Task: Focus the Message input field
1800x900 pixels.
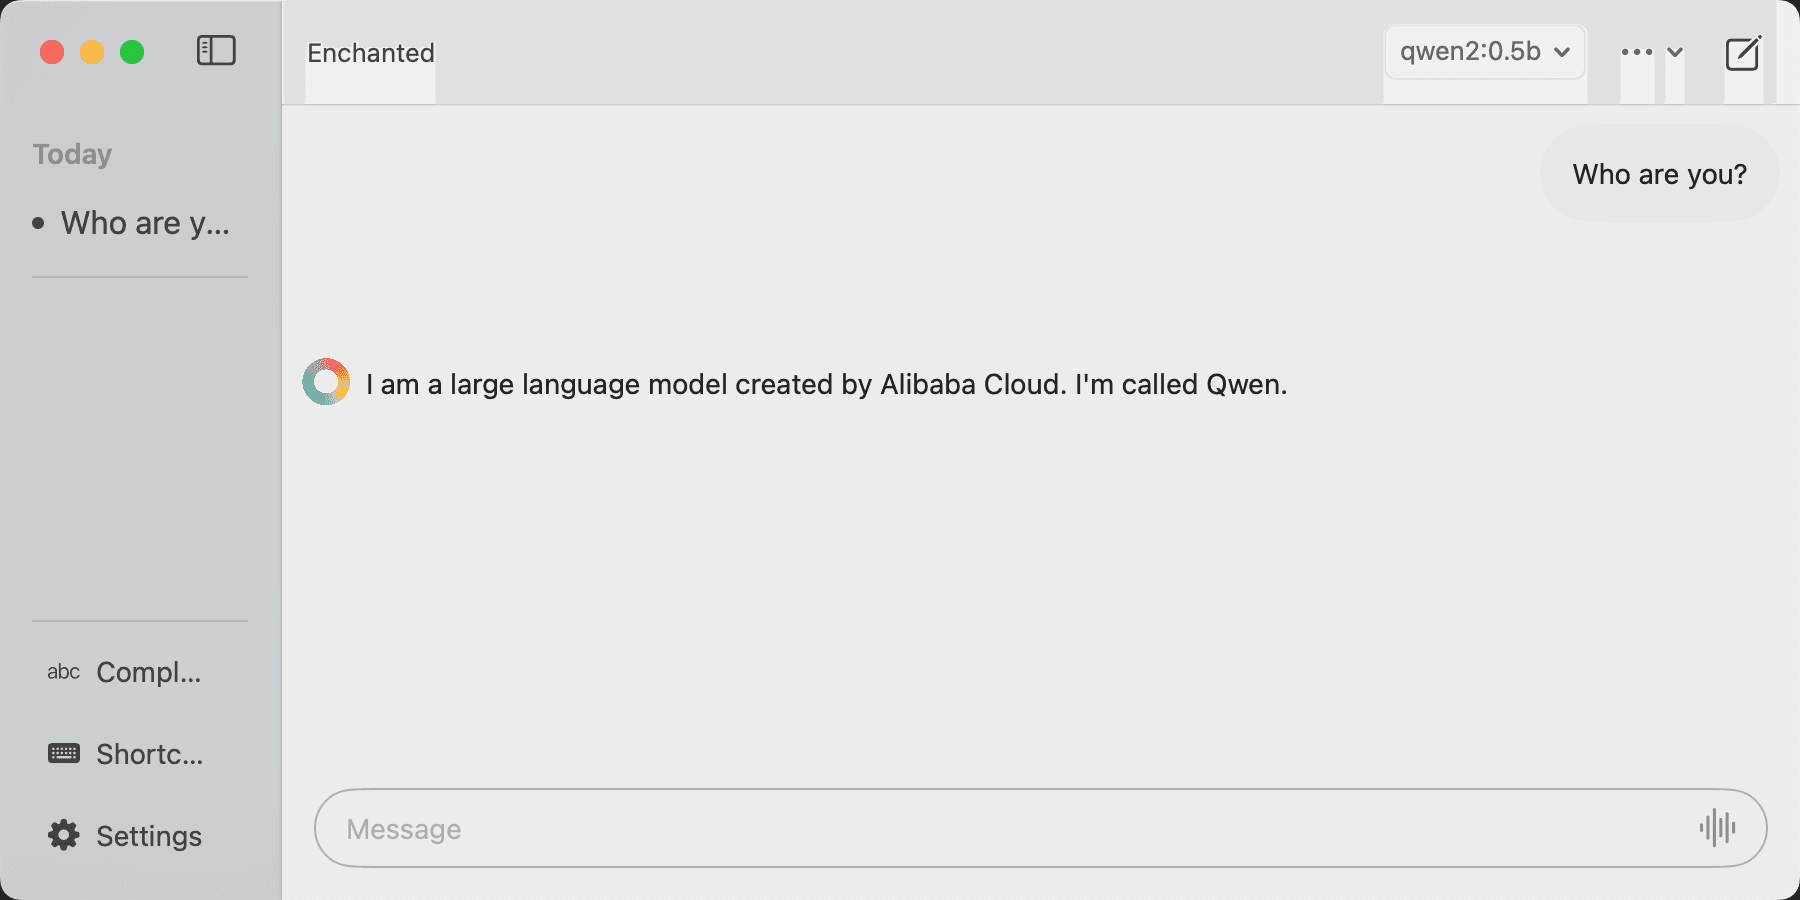Action: click(x=1040, y=828)
